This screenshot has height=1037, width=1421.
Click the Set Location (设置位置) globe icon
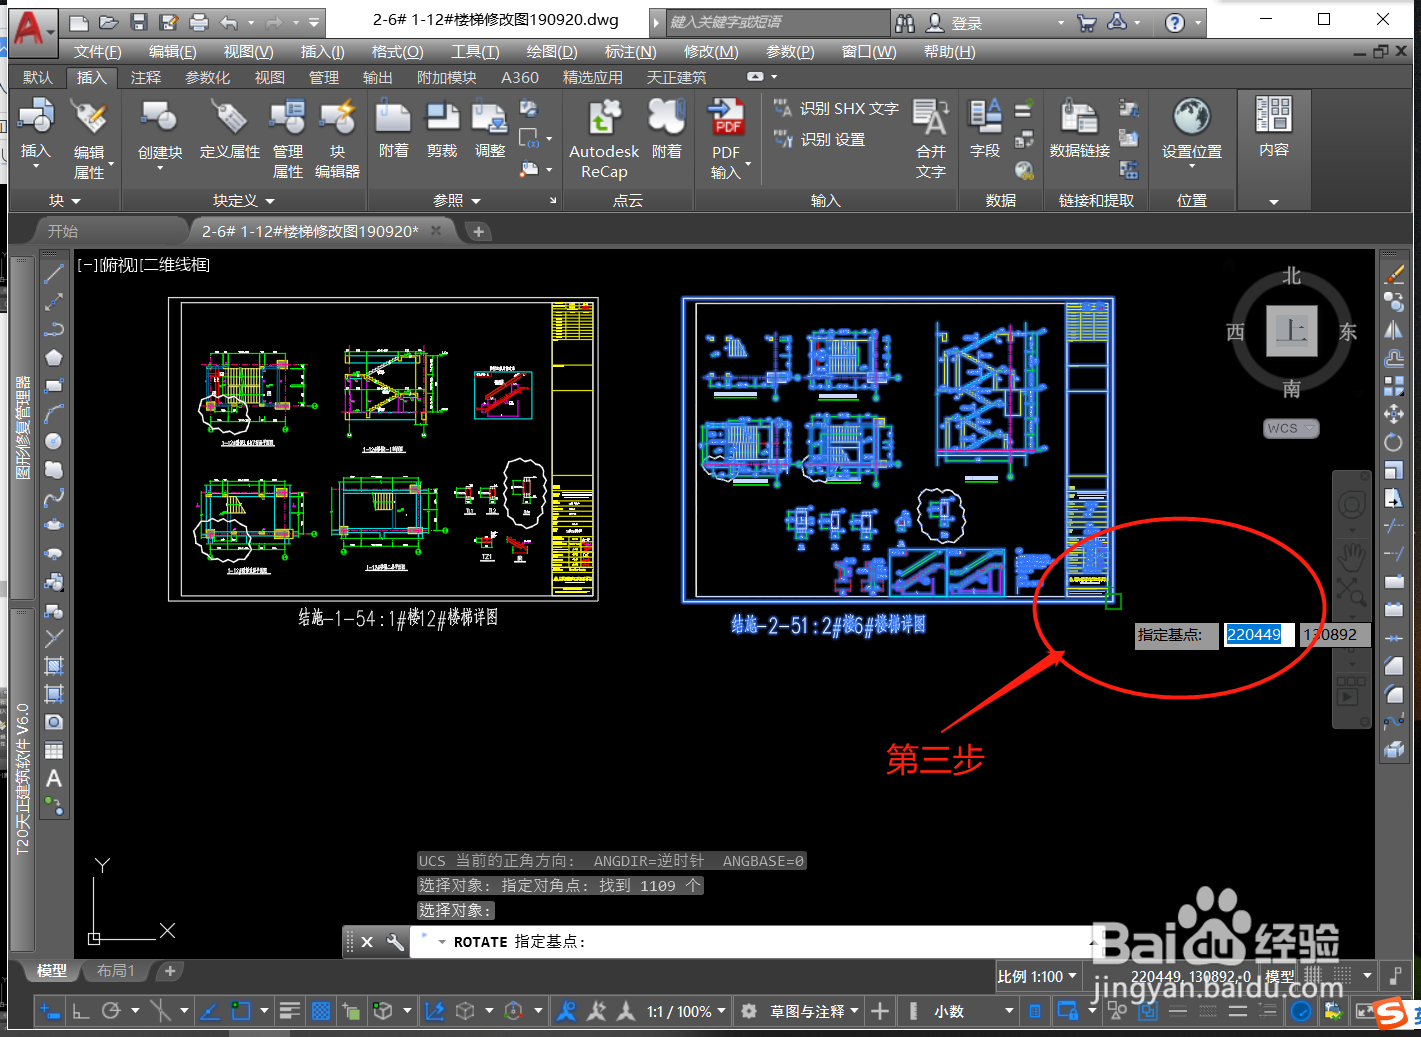click(1192, 117)
